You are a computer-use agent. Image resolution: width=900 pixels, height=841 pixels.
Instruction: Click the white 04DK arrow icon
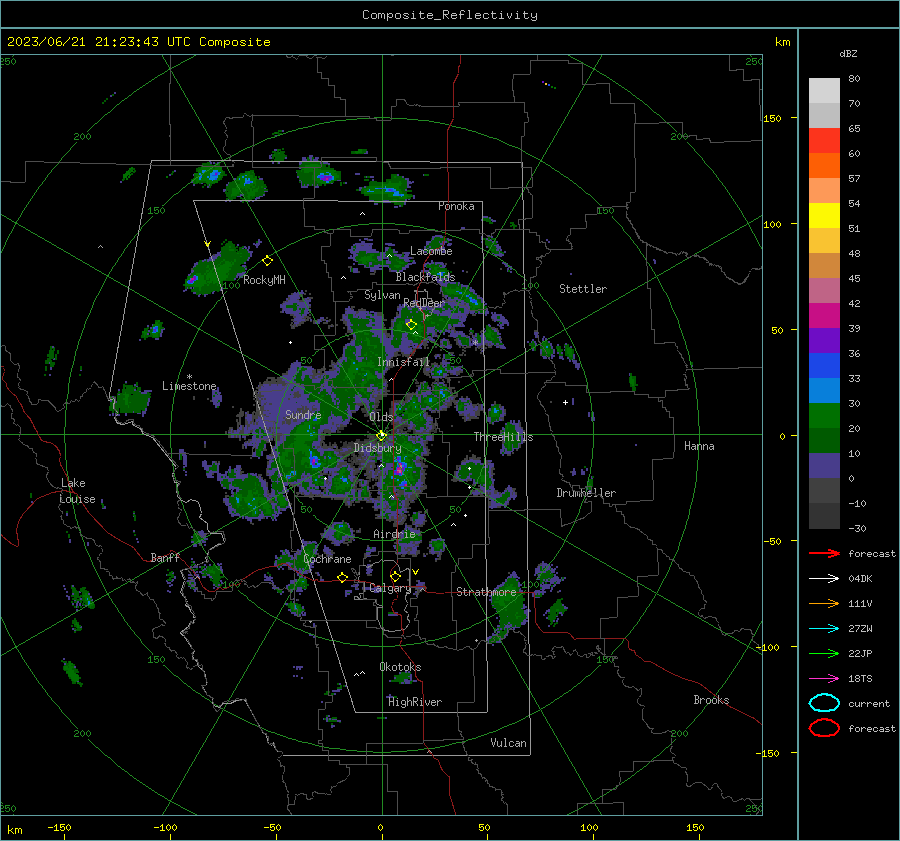[824, 579]
